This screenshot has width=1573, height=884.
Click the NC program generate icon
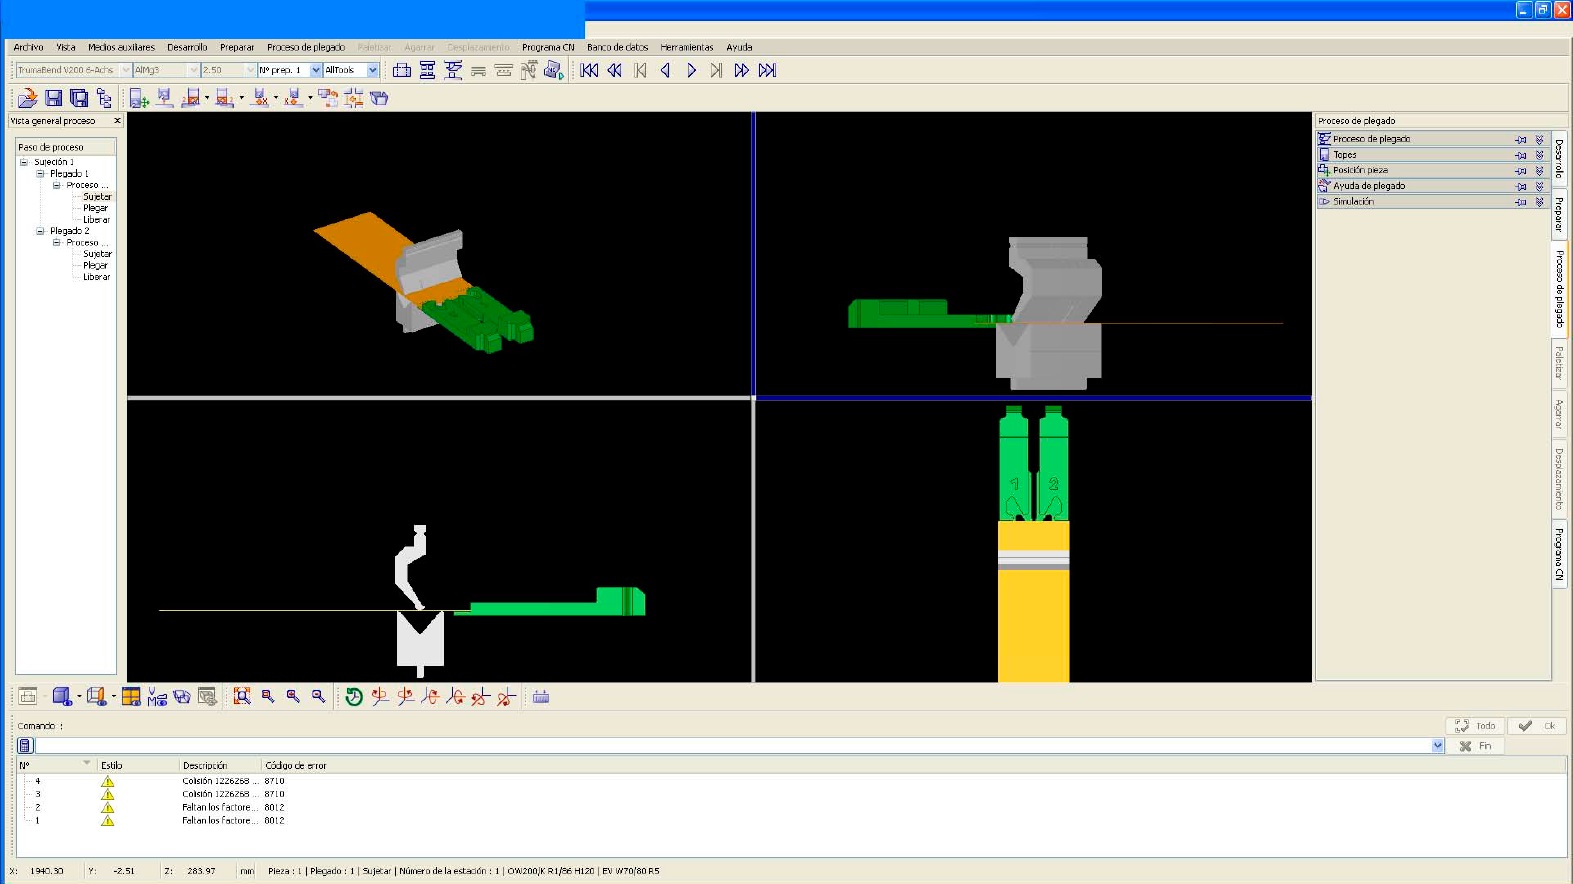553,70
